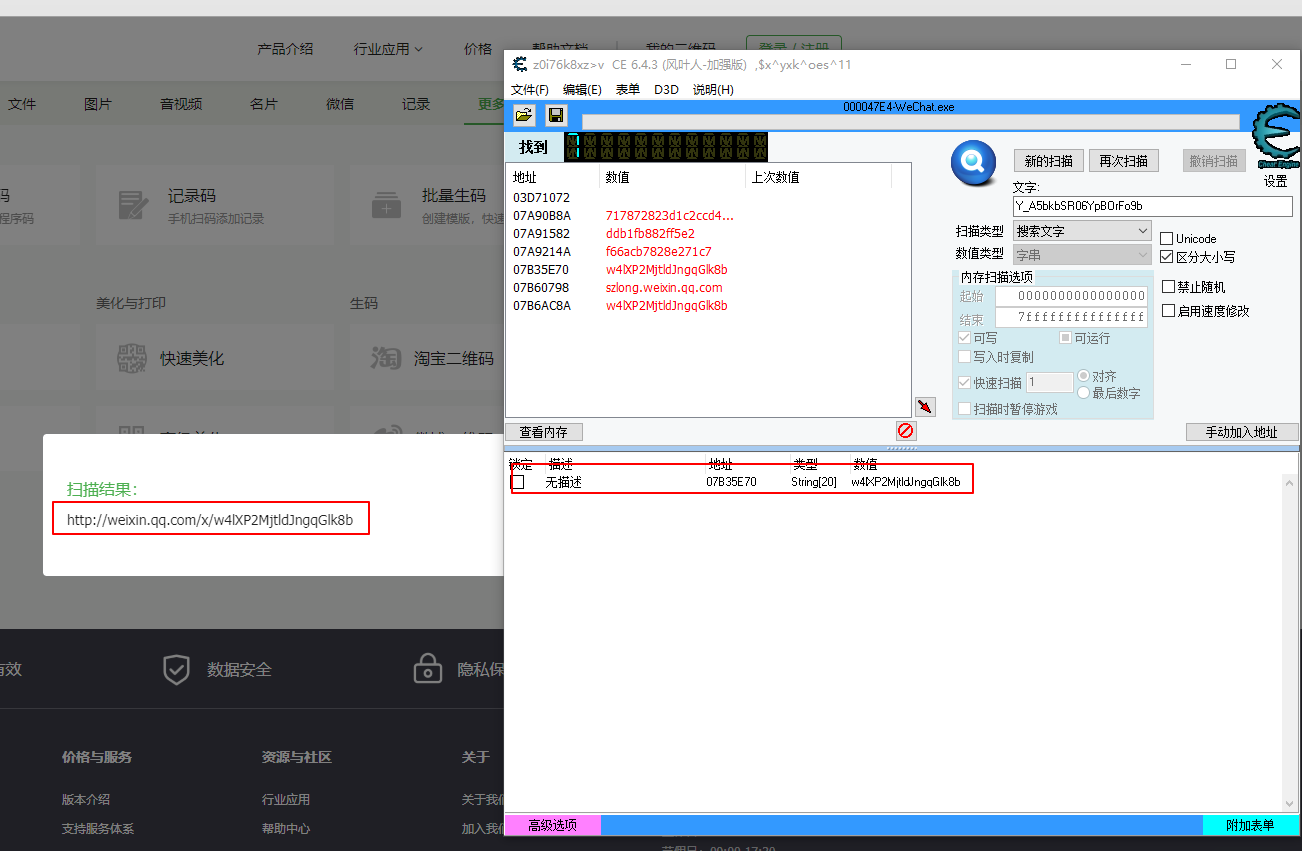Switch to the 记录 tab on the webpage
The width and height of the screenshot is (1302, 851).
(416, 104)
